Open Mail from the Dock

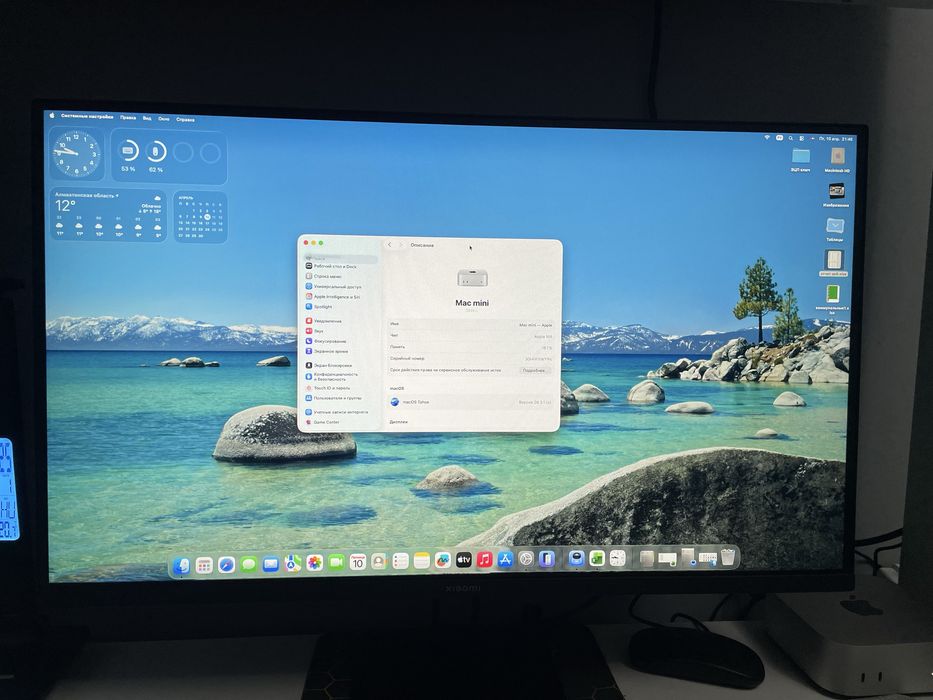point(271,564)
